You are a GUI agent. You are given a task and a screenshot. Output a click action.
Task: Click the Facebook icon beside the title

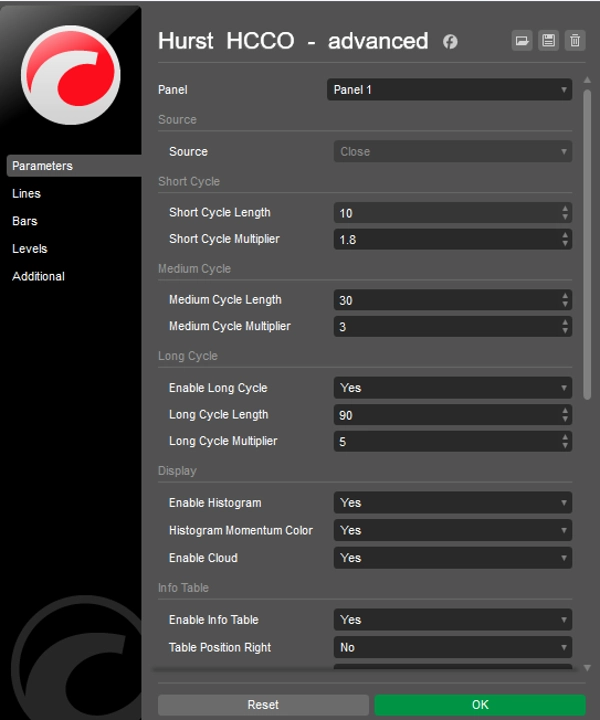click(x=450, y=42)
